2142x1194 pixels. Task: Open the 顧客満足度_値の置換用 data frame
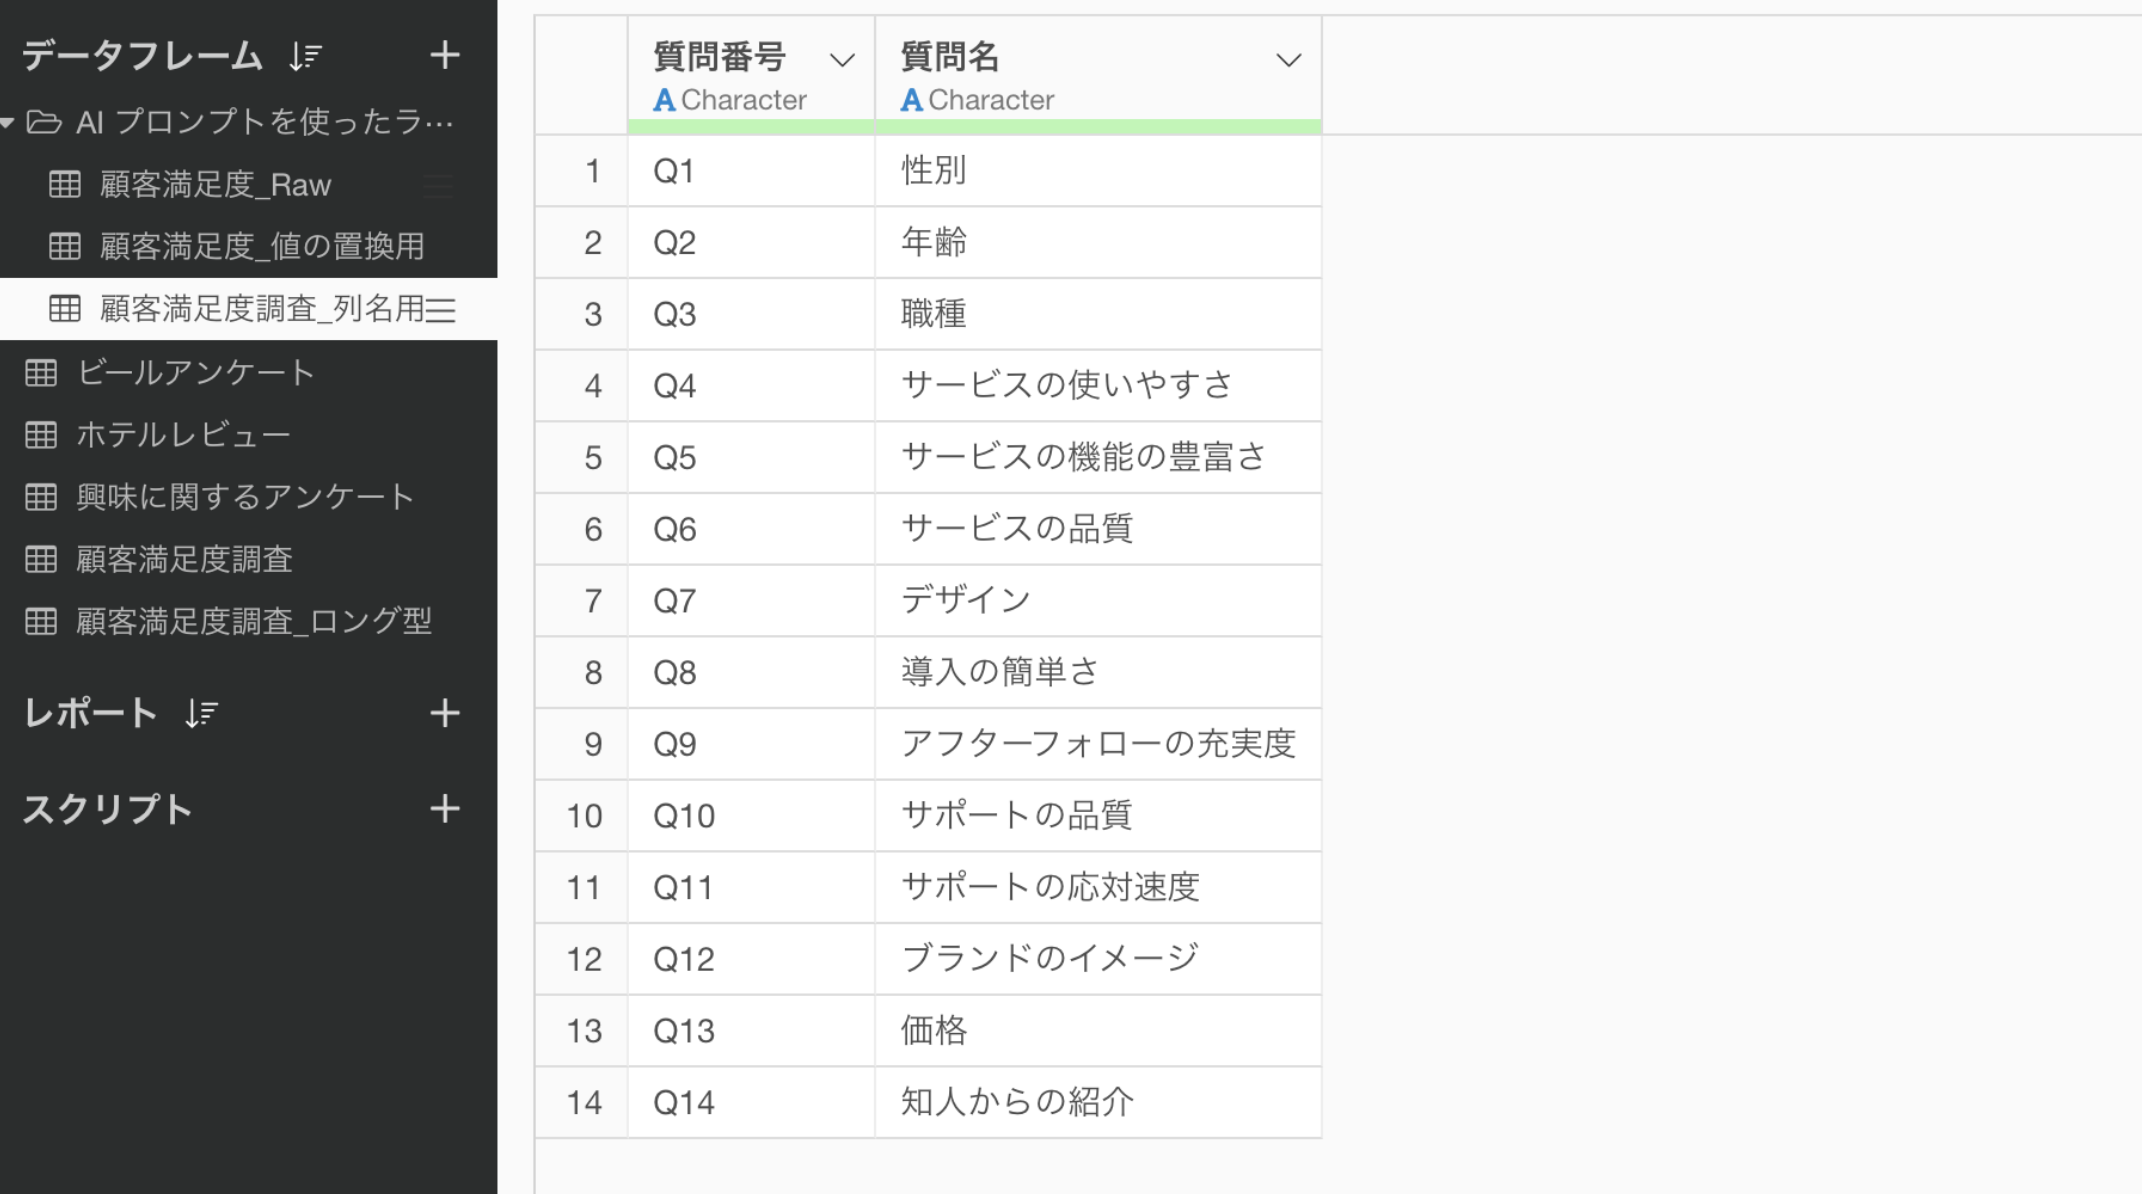[262, 247]
